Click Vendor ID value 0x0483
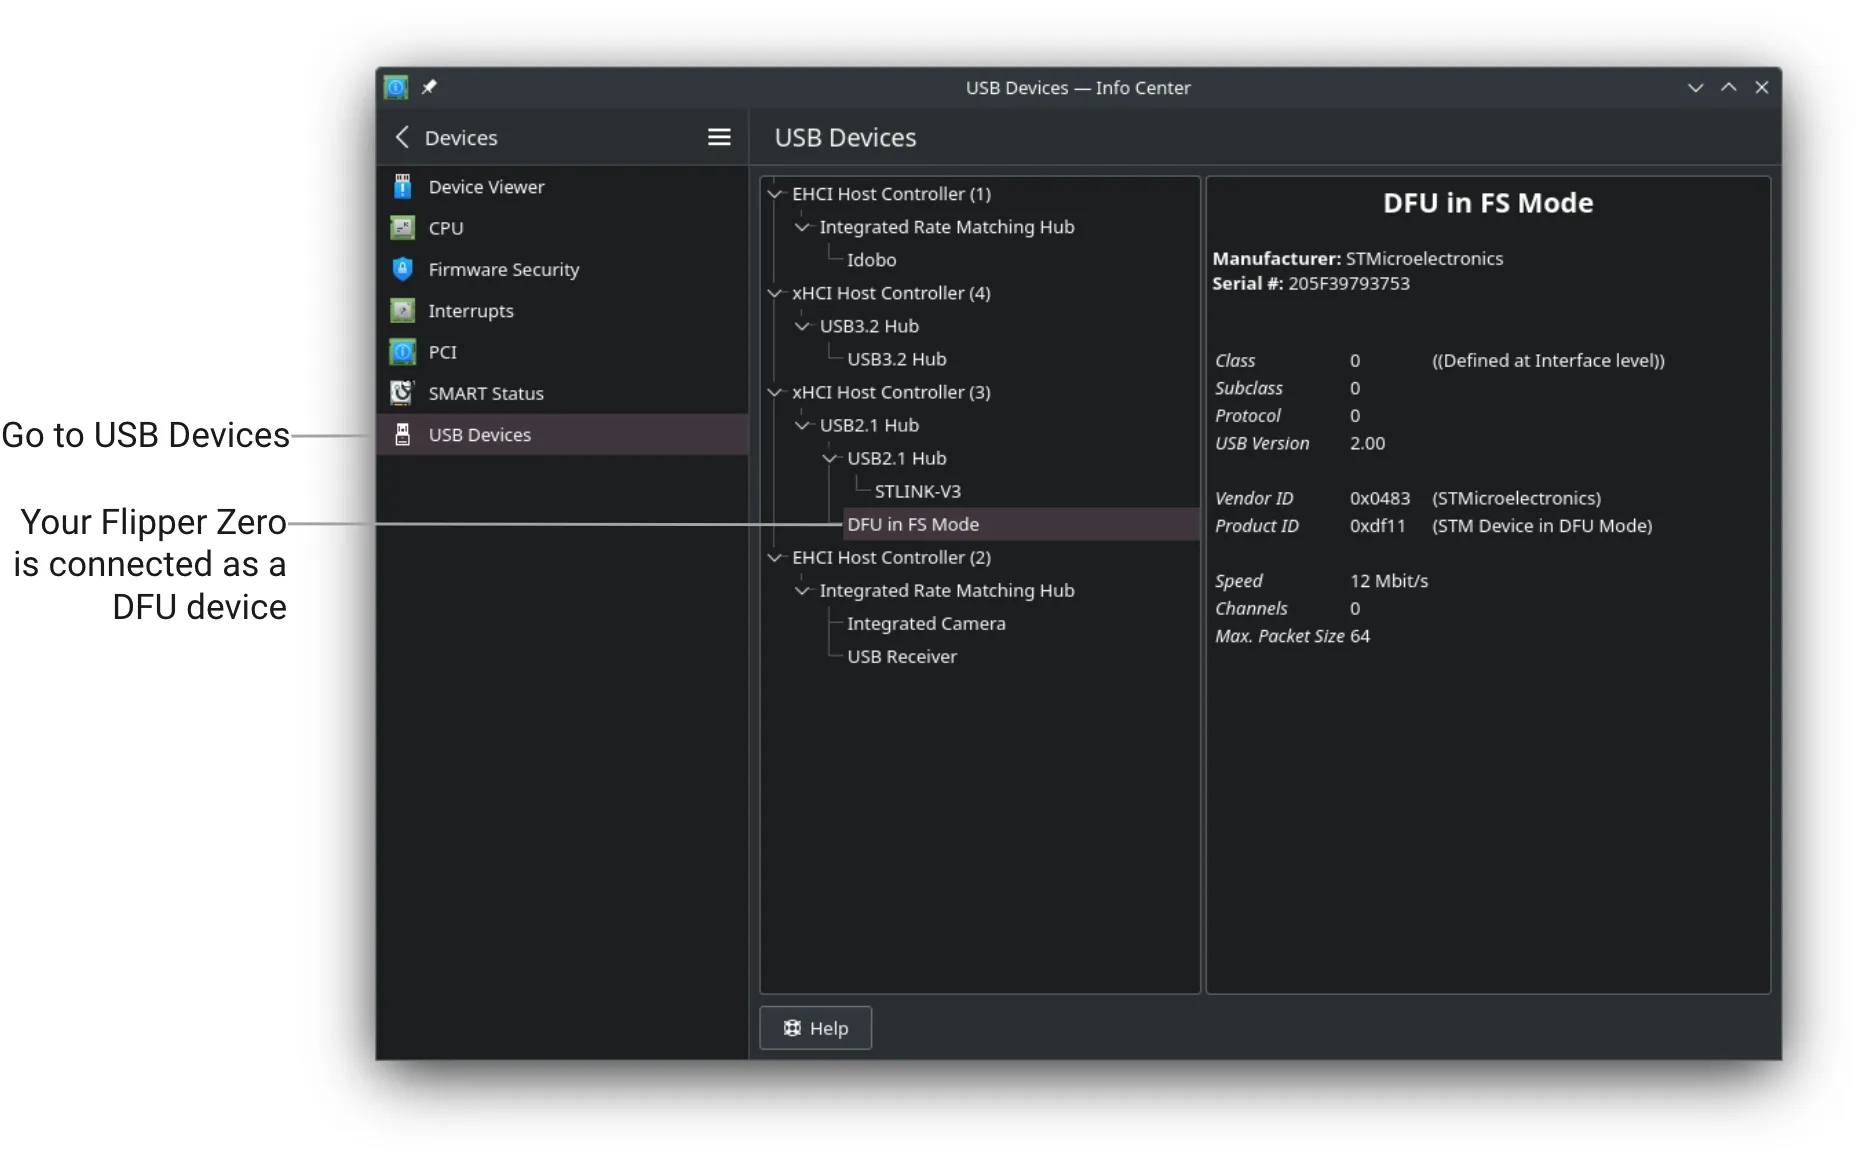Screen dimensions: 1868x1172 (1379, 498)
